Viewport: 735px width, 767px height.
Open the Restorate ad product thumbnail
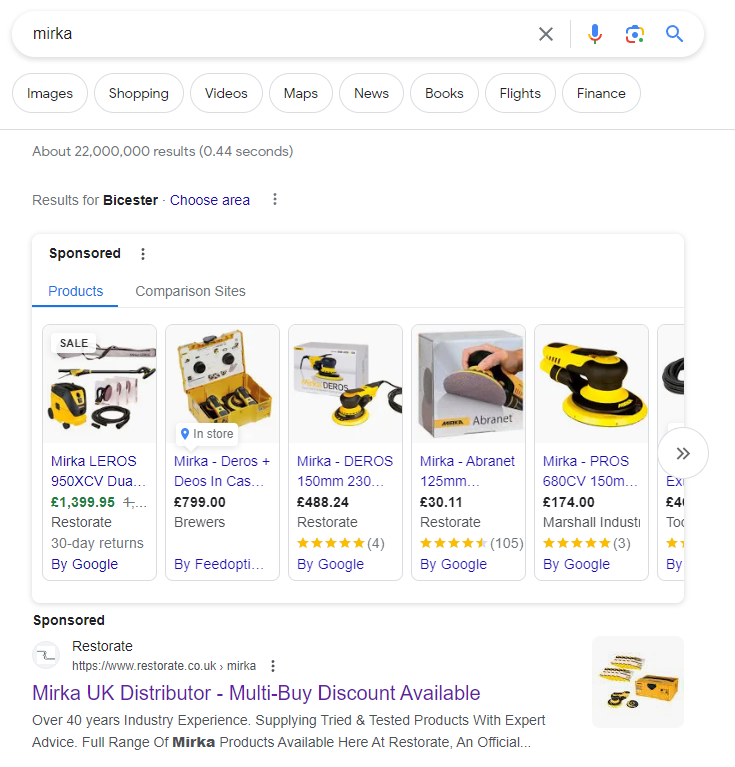638,682
